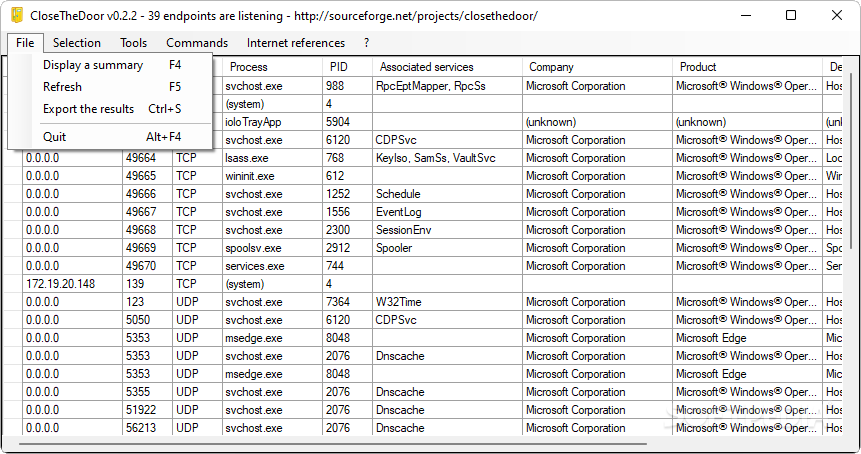Click PID 7364 cell
This screenshot has height=454, width=861.
coord(348,302)
